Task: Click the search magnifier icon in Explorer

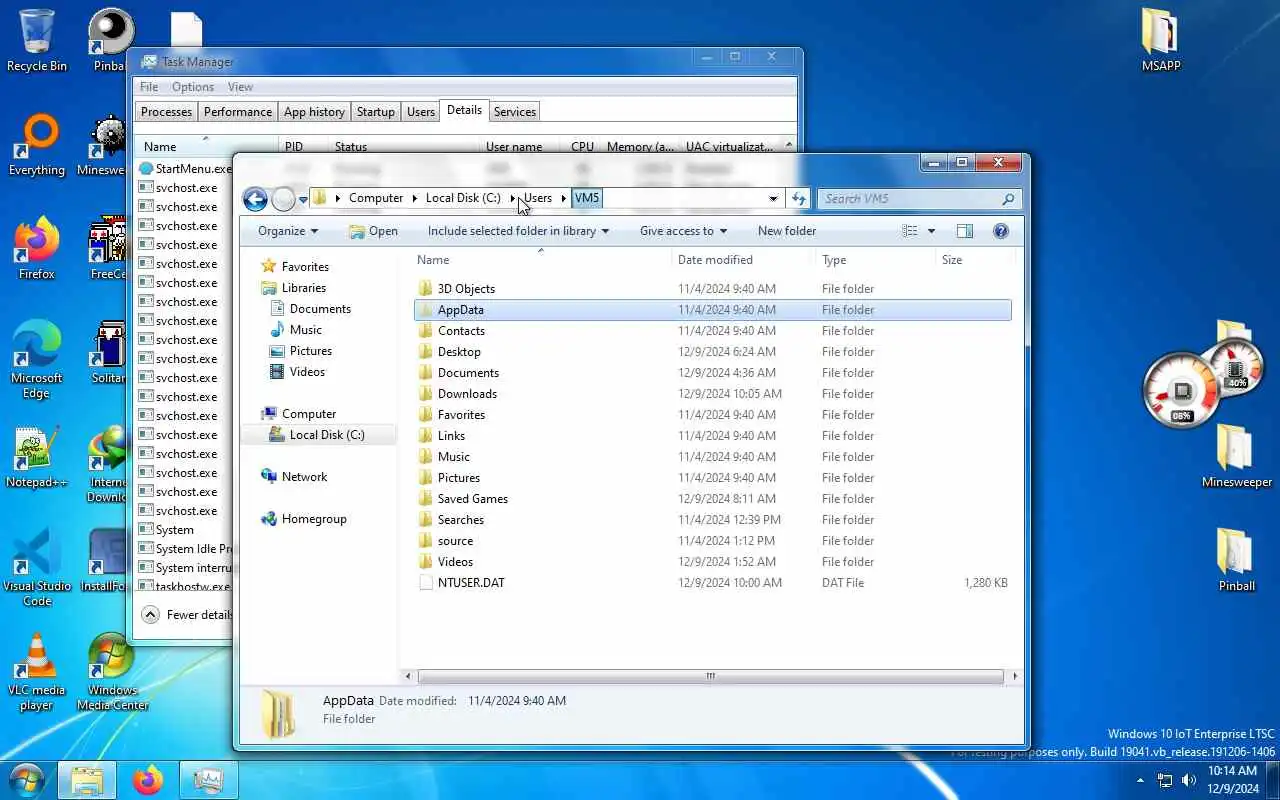Action: click(1008, 199)
